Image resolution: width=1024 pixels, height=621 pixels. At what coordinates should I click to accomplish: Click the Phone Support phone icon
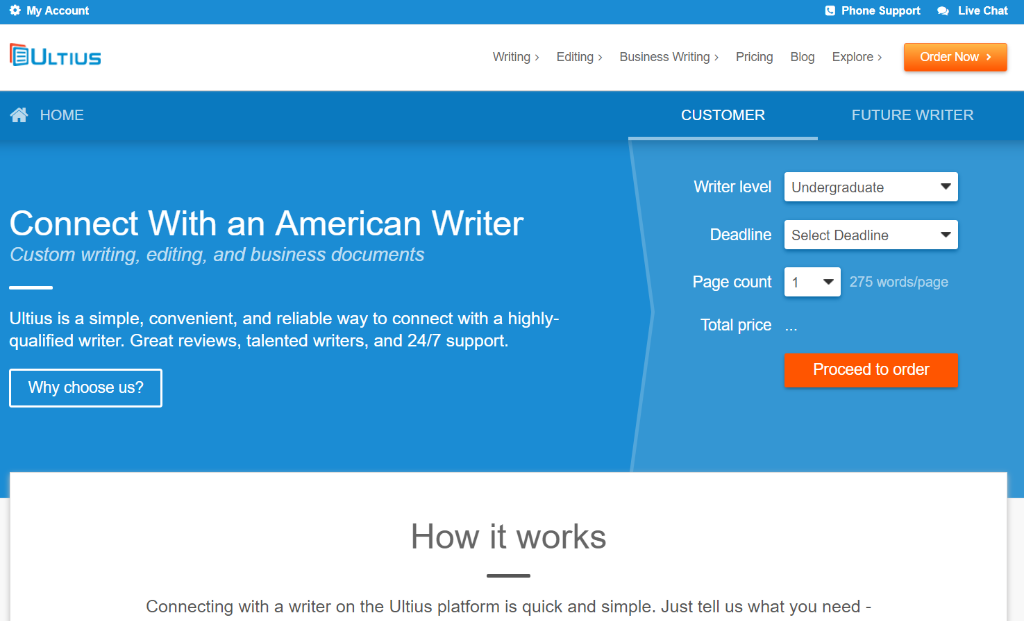point(830,11)
